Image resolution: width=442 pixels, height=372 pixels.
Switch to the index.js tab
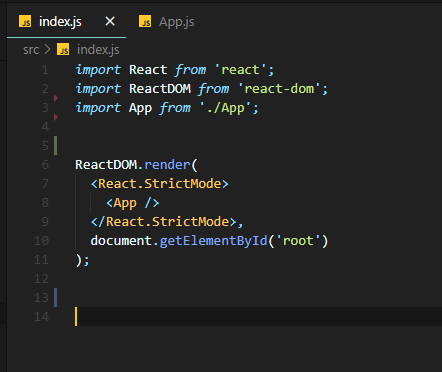pyautogui.click(x=66, y=22)
